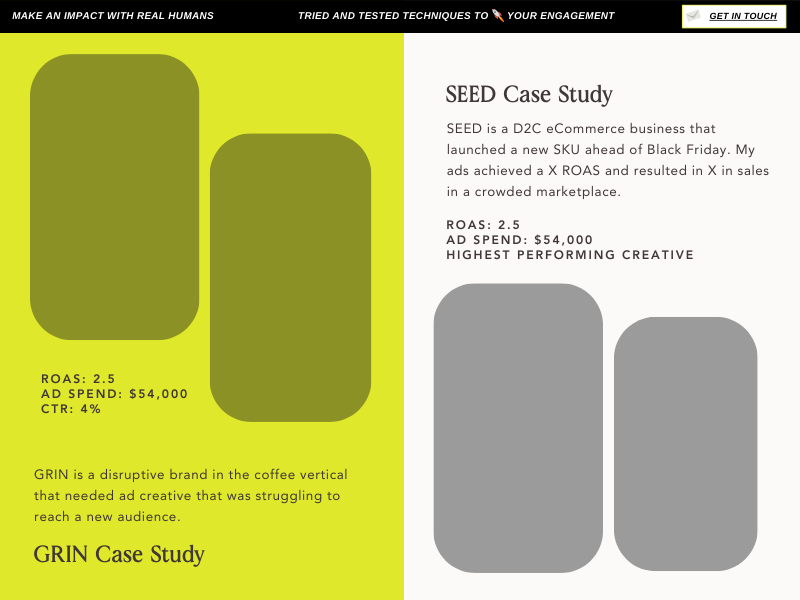Click the SEED D2C eCommerce description paragraph

[608, 160]
